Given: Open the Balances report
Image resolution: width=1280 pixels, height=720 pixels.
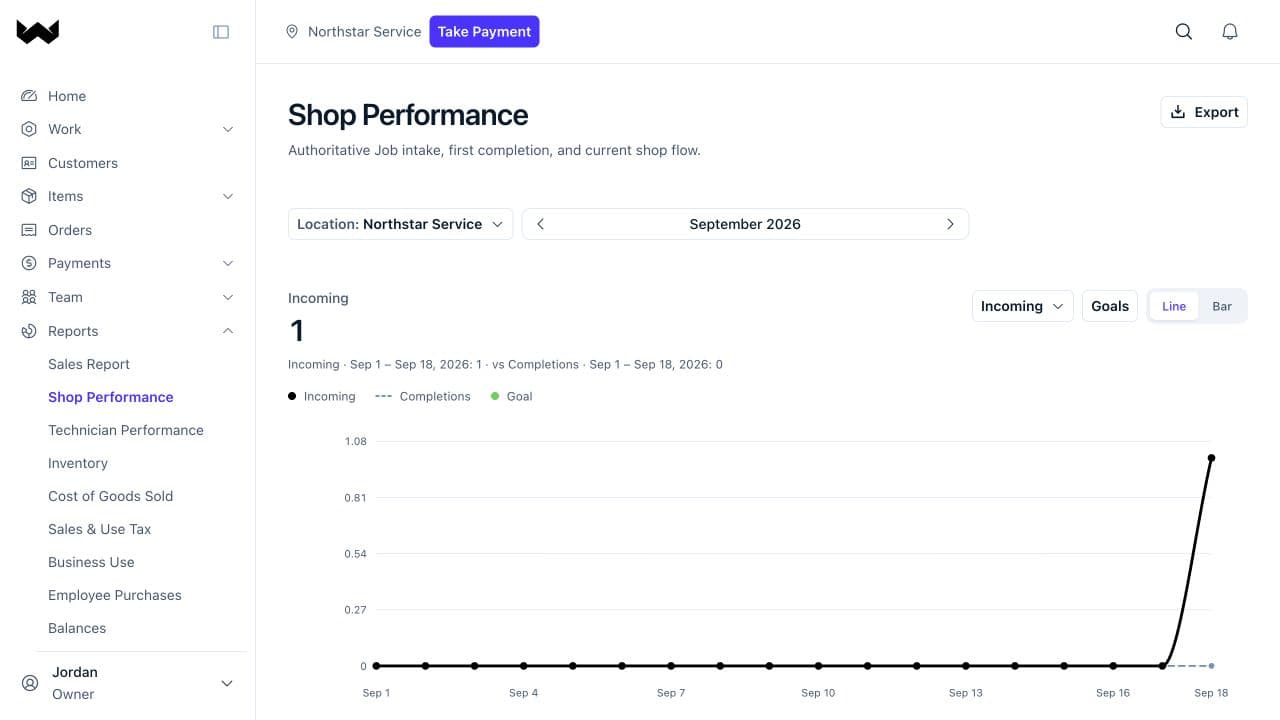Looking at the screenshot, I should pos(77,628).
